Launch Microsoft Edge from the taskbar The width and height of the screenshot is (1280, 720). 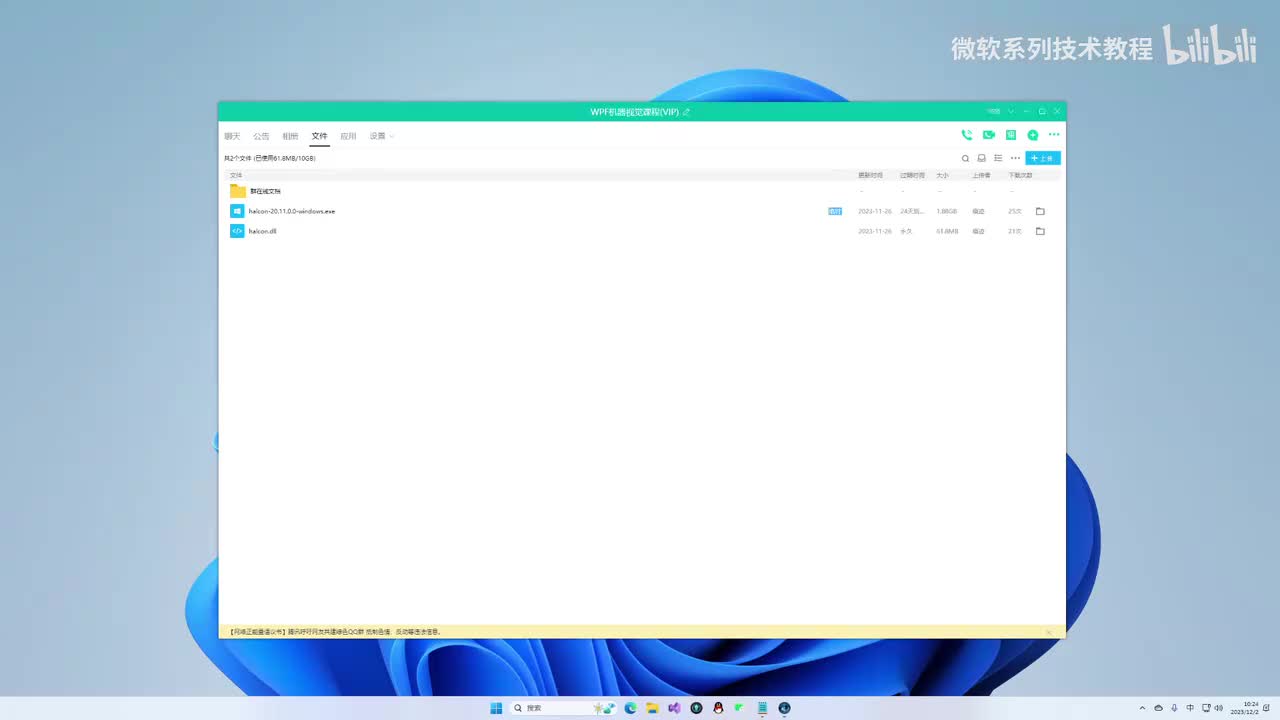point(630,708)
